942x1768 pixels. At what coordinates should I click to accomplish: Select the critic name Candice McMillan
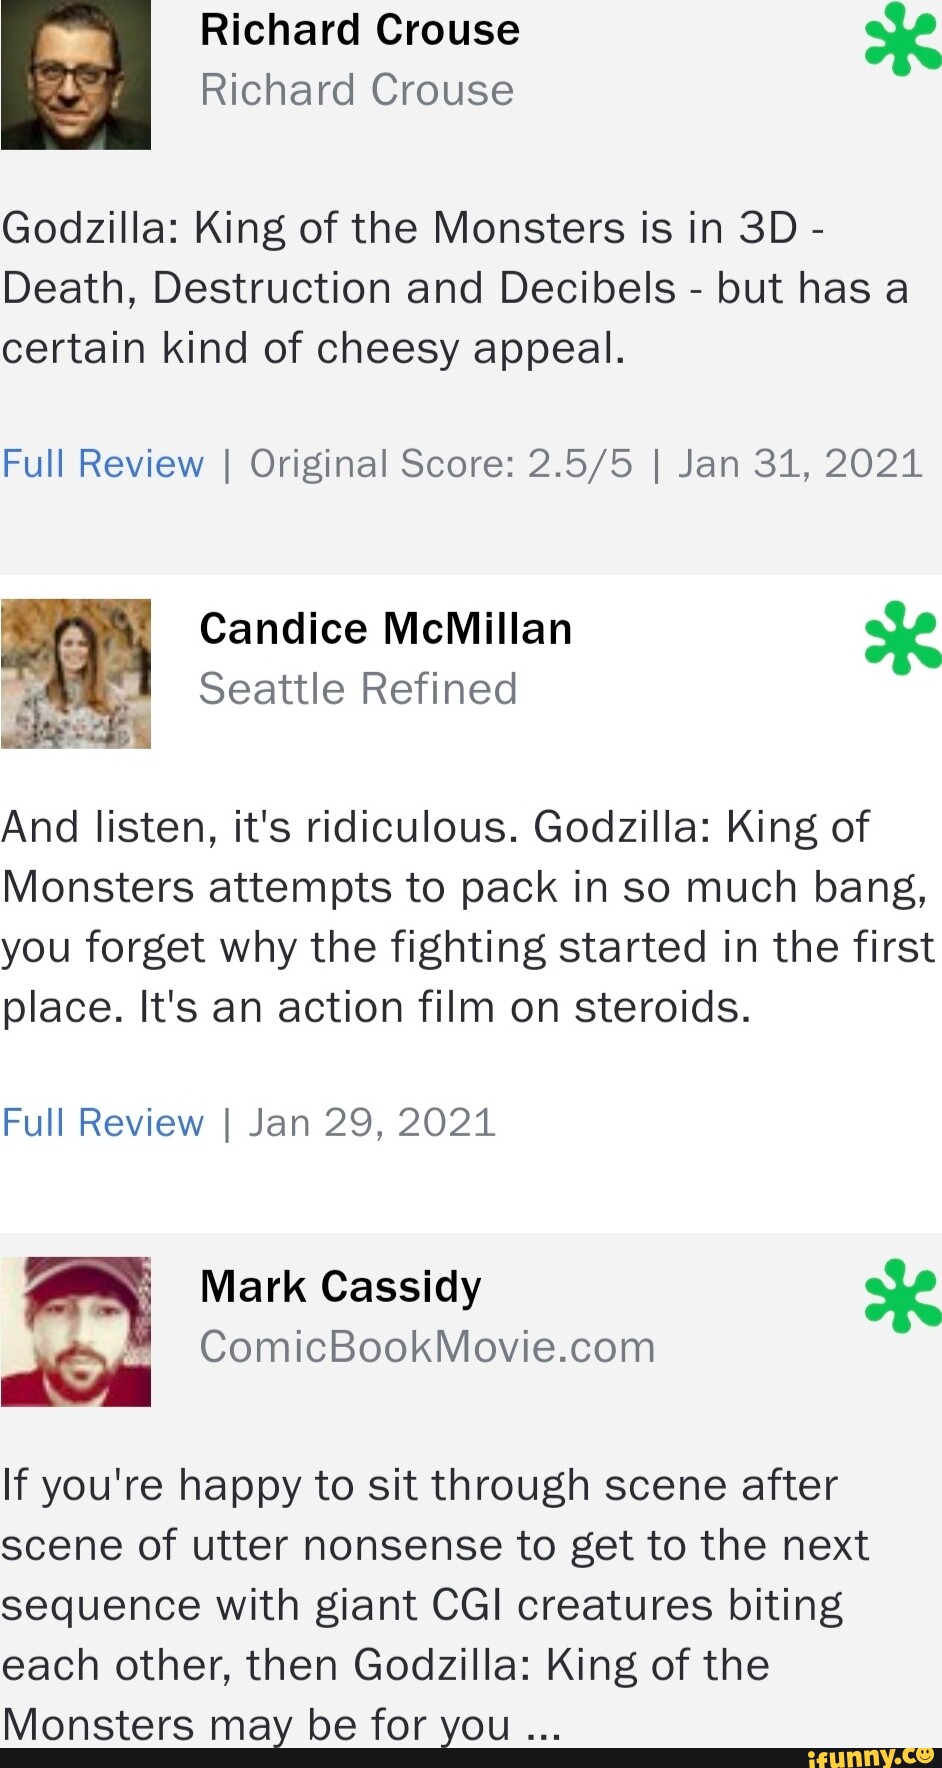pyautogui.click(x=385, y=628)
